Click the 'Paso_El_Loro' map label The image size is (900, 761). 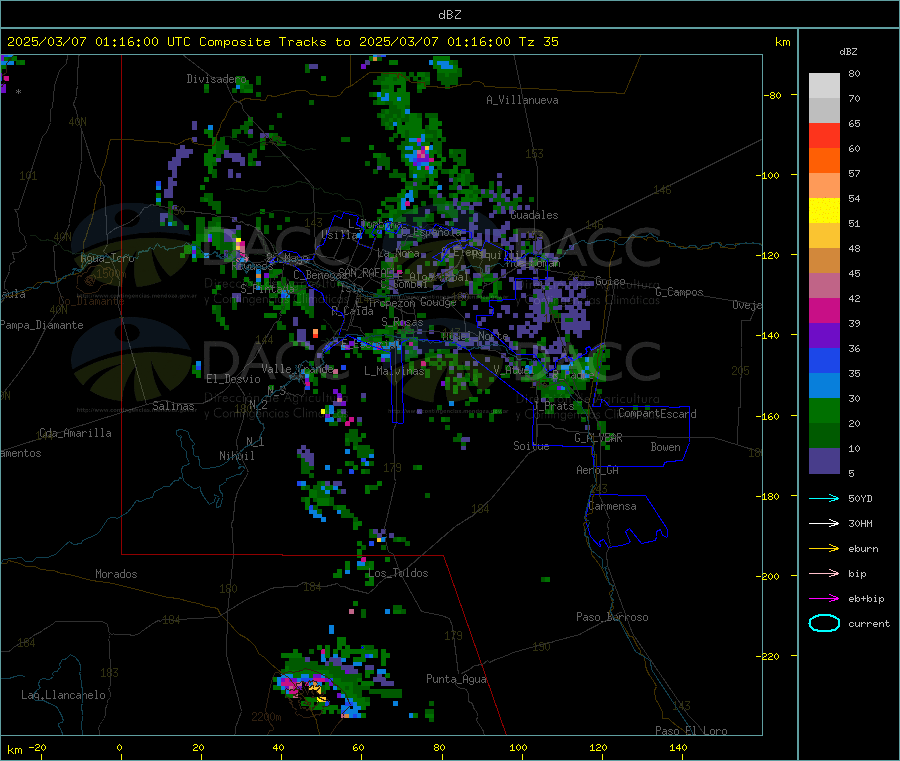[x=691, y=731]
